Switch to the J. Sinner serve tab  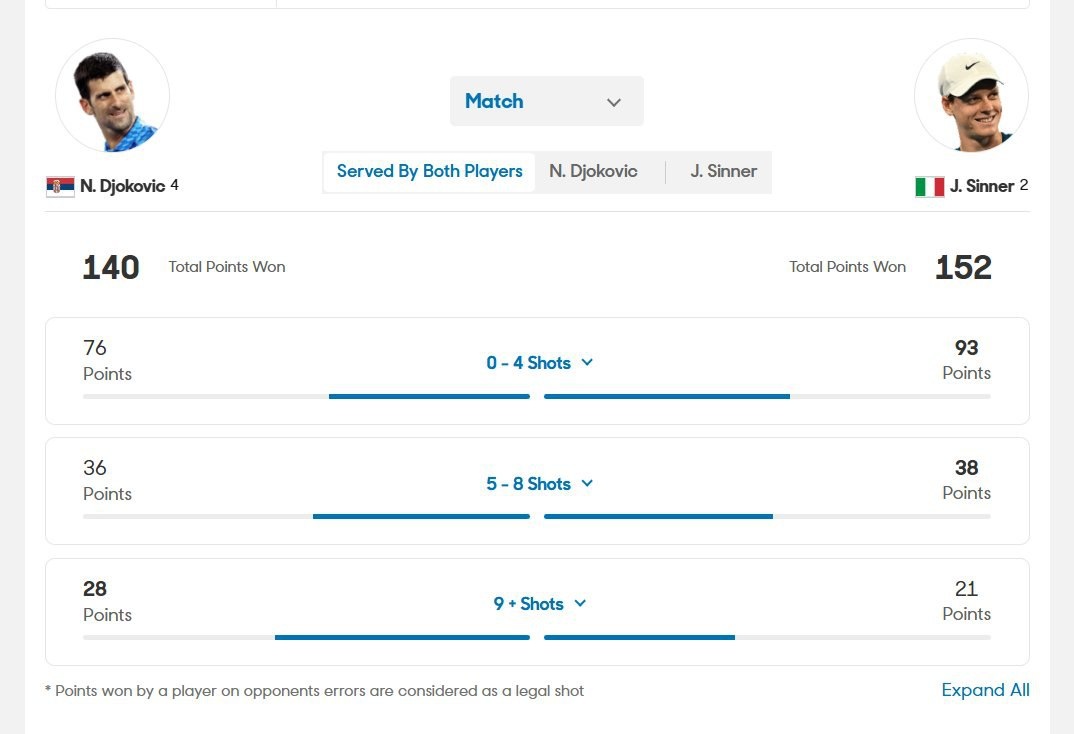click(x=723, y=171)
